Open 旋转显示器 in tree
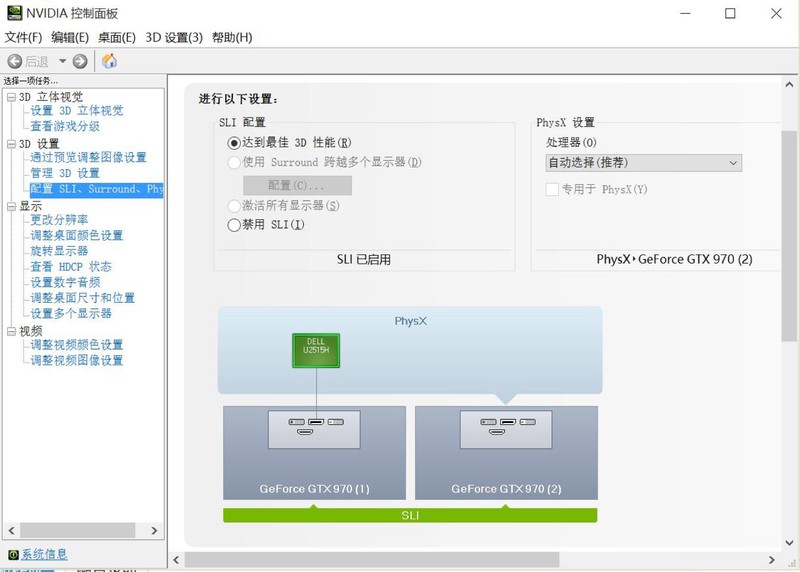800x572 pixels. (x=59, y=251)
